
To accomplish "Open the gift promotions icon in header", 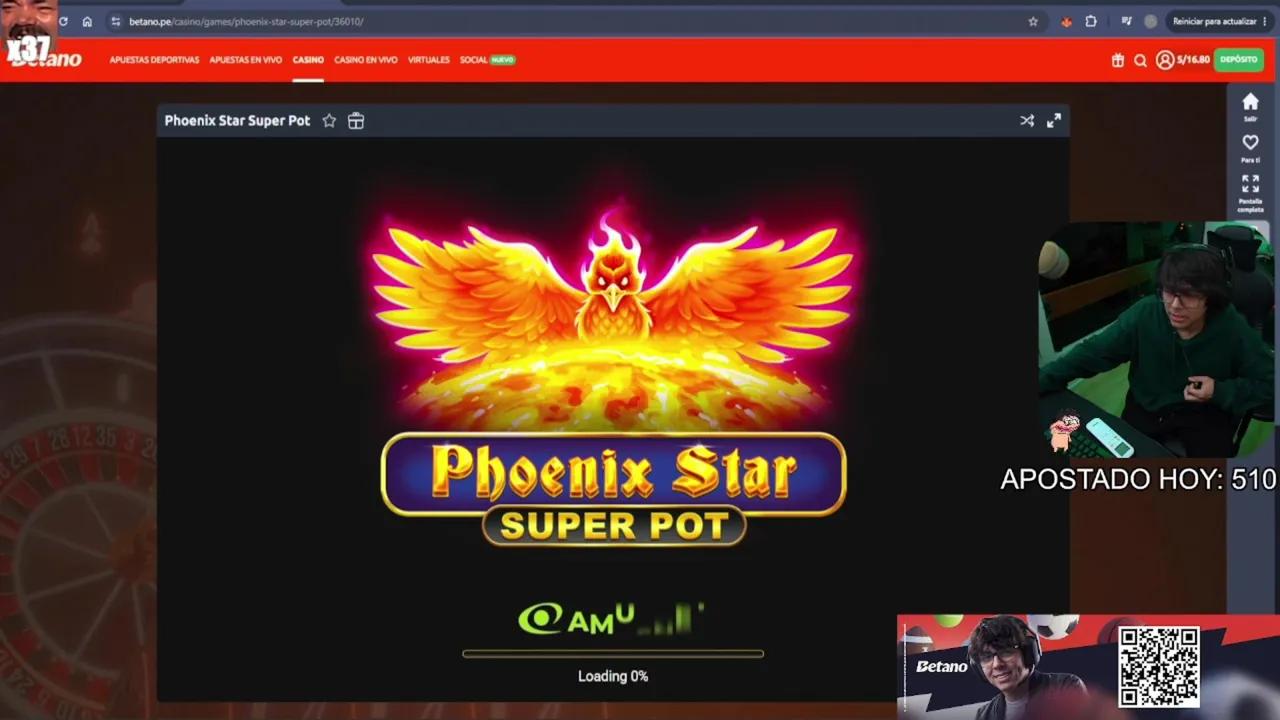I will coord(1118,60).
